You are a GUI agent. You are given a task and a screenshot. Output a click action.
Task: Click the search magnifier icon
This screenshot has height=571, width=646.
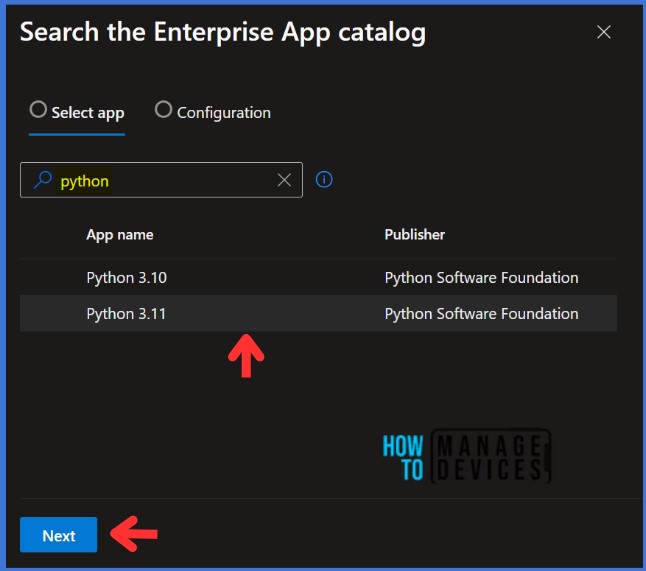tap(43, 180)
